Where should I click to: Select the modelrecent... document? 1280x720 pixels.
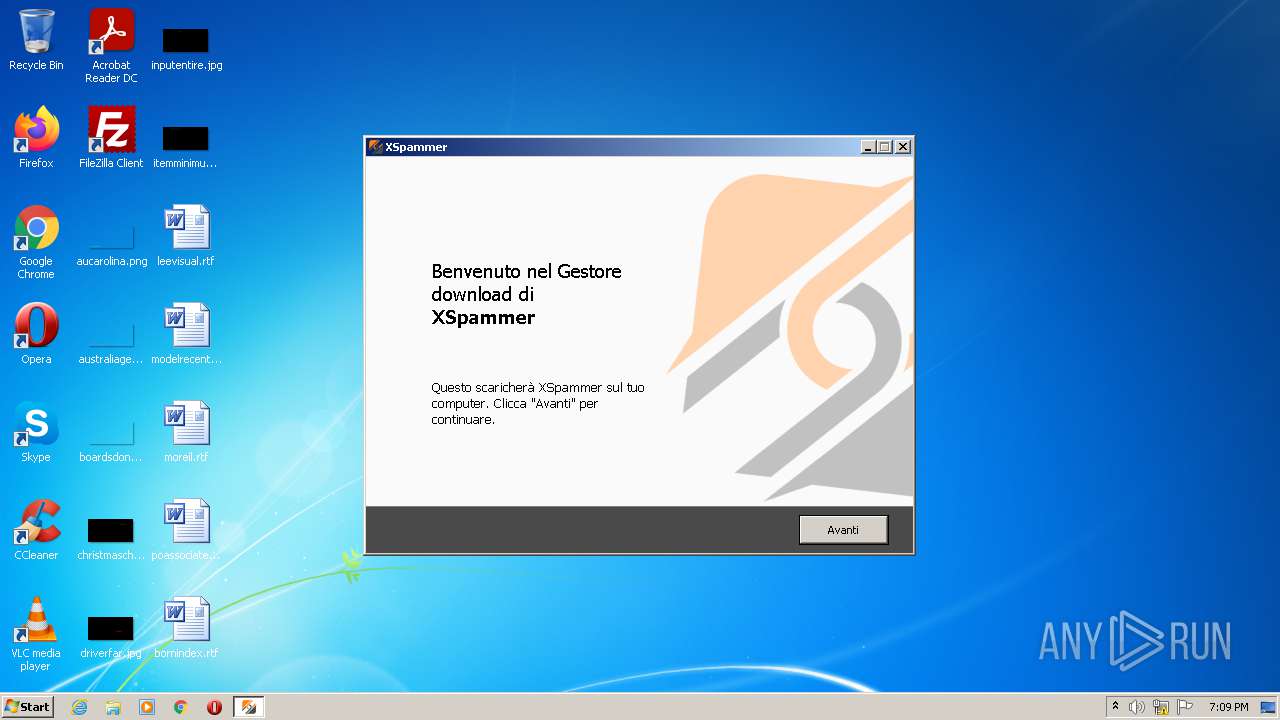(x=186, y=334)
